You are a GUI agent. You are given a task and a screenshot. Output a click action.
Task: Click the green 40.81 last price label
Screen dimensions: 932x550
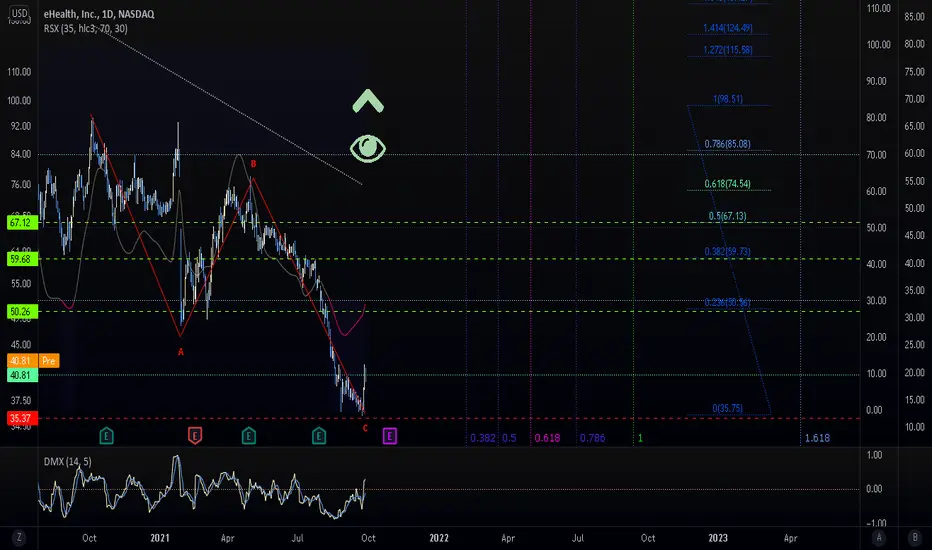(x=21, y=375)
